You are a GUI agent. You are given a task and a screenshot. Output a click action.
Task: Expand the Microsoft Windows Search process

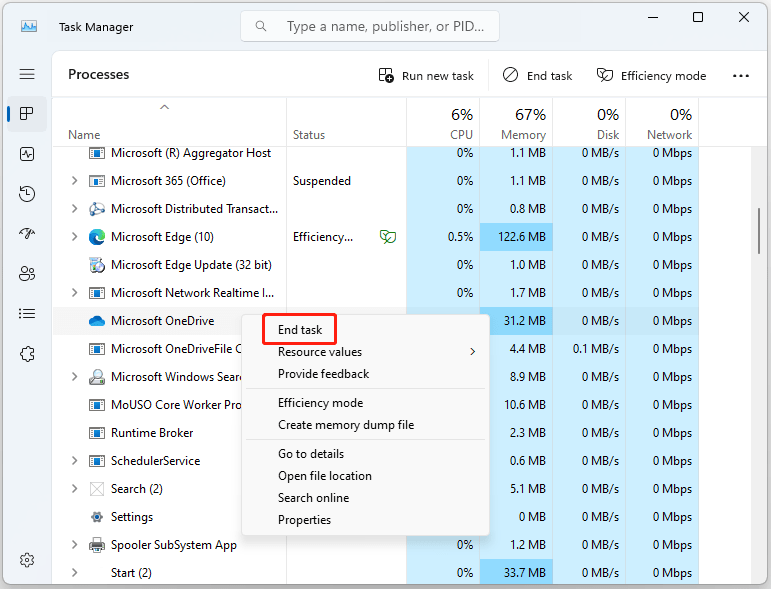point(74,377)
